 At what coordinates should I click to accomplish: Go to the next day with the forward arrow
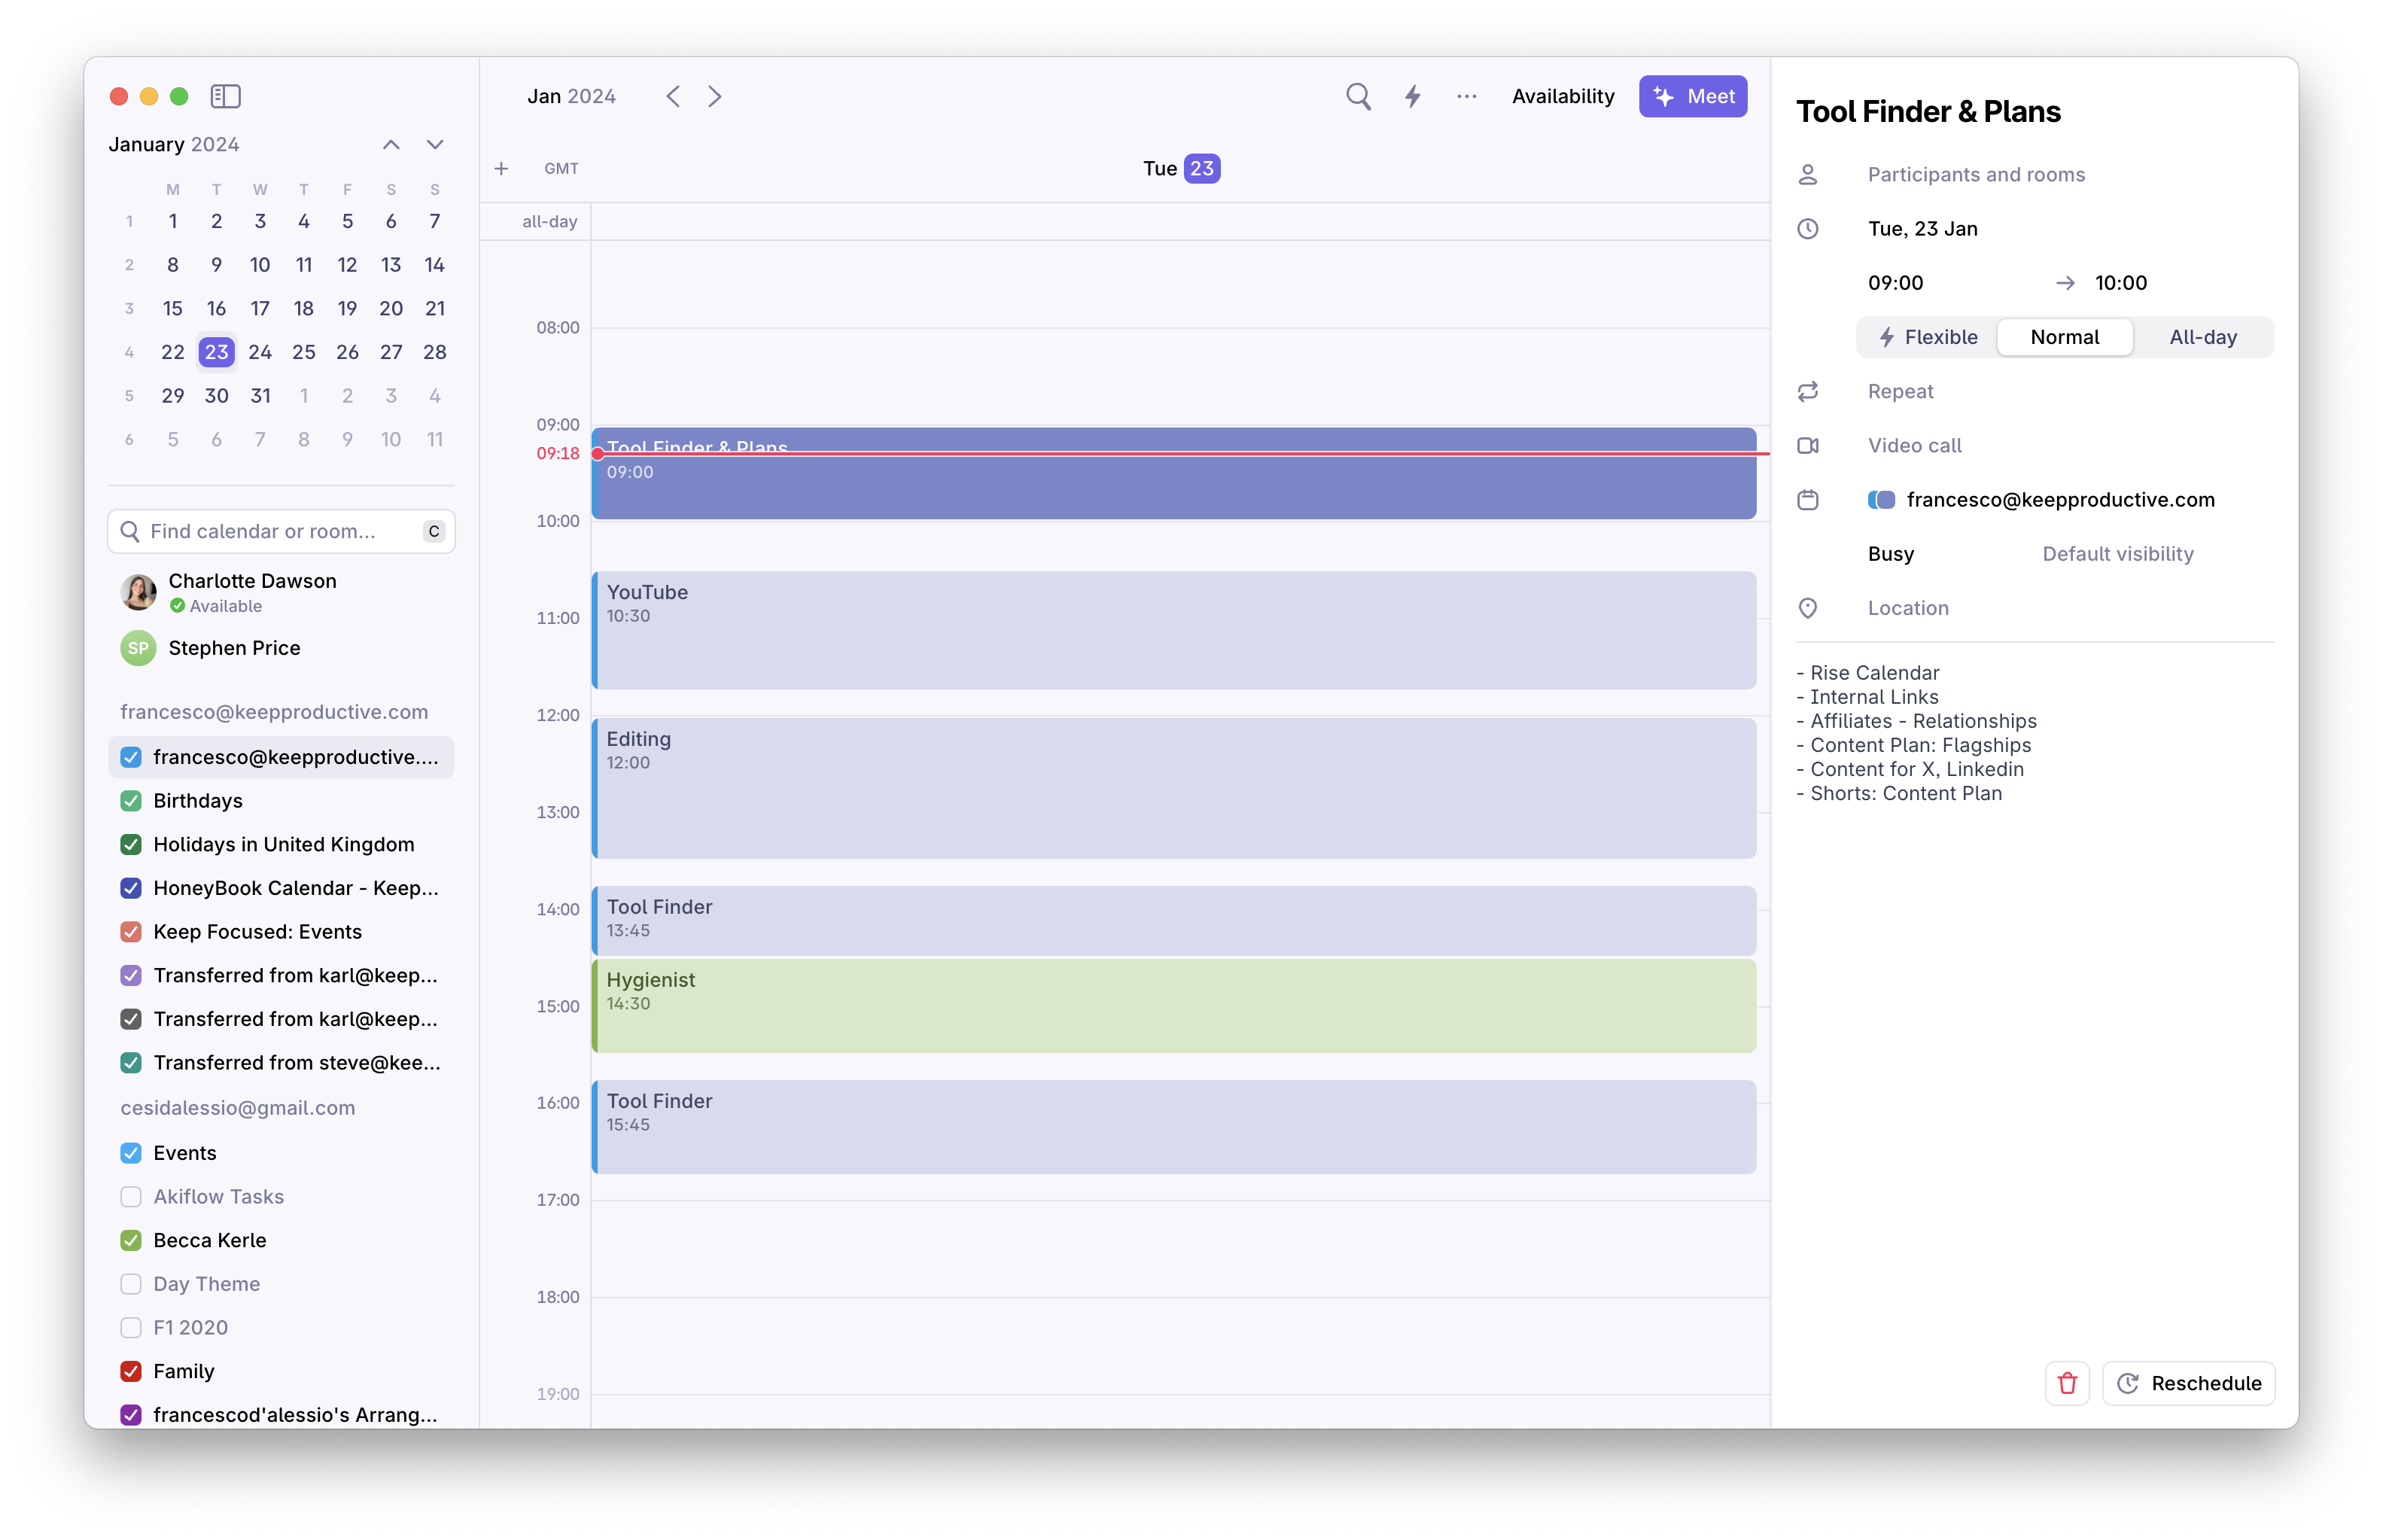coord(714,96)
